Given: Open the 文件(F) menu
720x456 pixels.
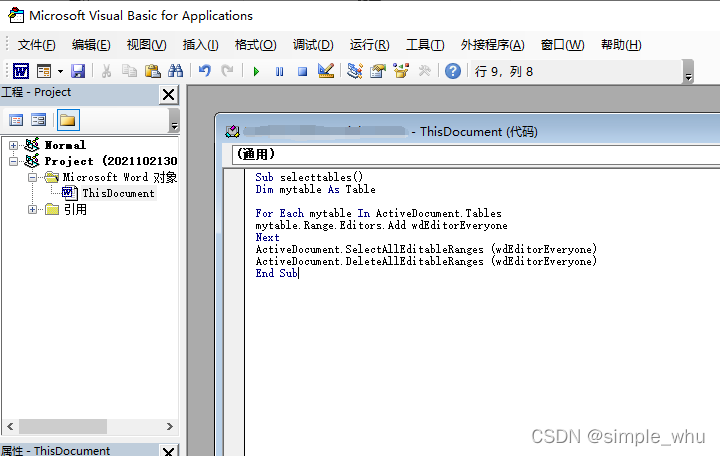Looking at the screenshot, I should [37, 45].
